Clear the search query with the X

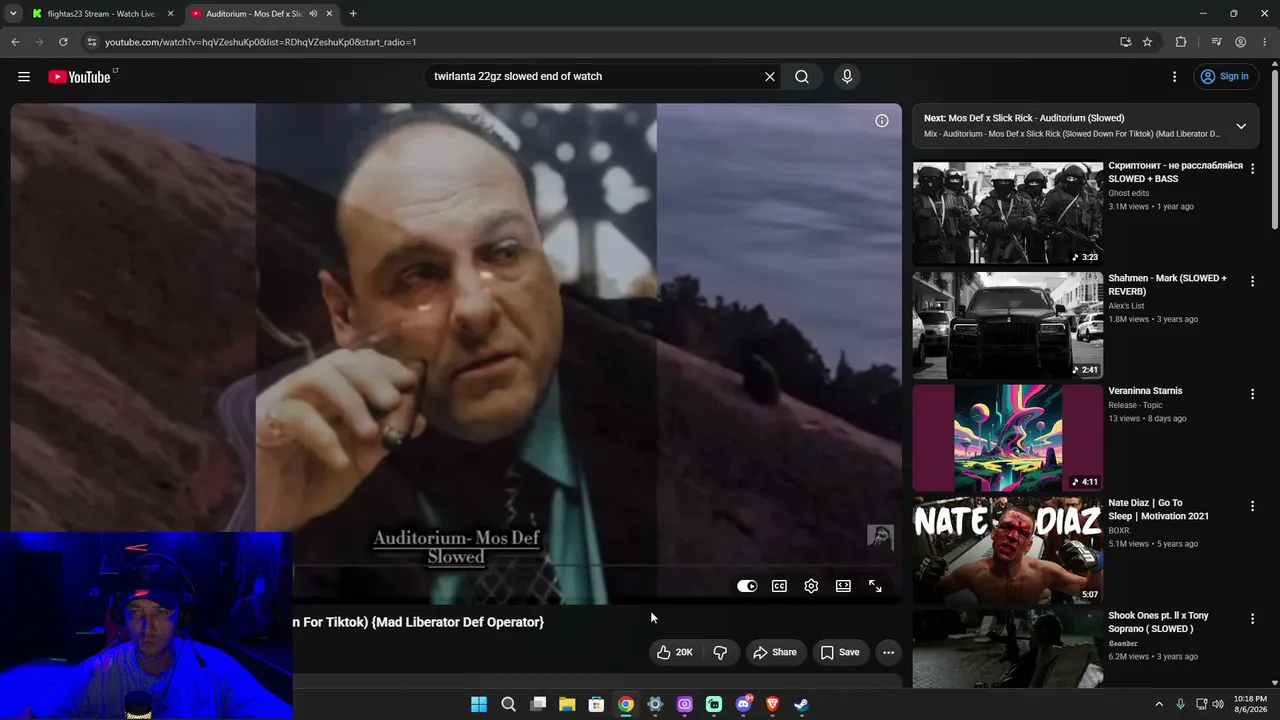[x=770, y=76]
